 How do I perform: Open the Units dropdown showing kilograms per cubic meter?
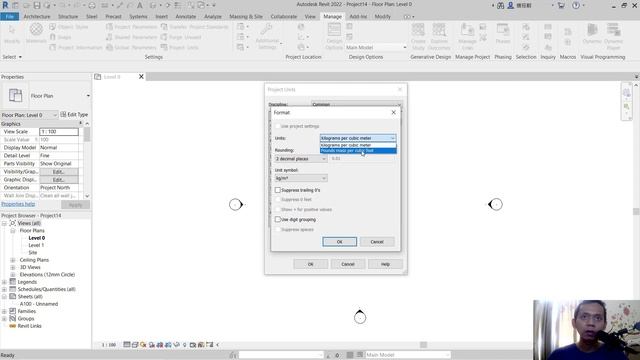coord(358,138)
